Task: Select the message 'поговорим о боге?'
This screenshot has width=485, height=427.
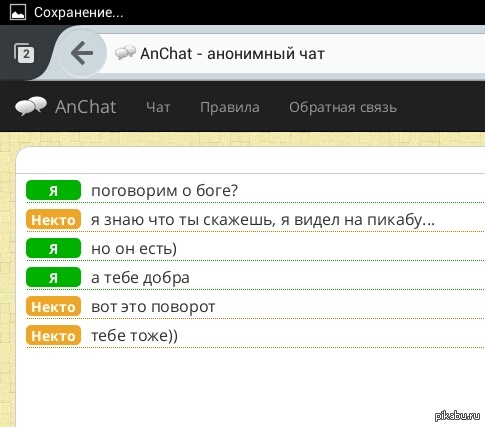Action: 165,191
